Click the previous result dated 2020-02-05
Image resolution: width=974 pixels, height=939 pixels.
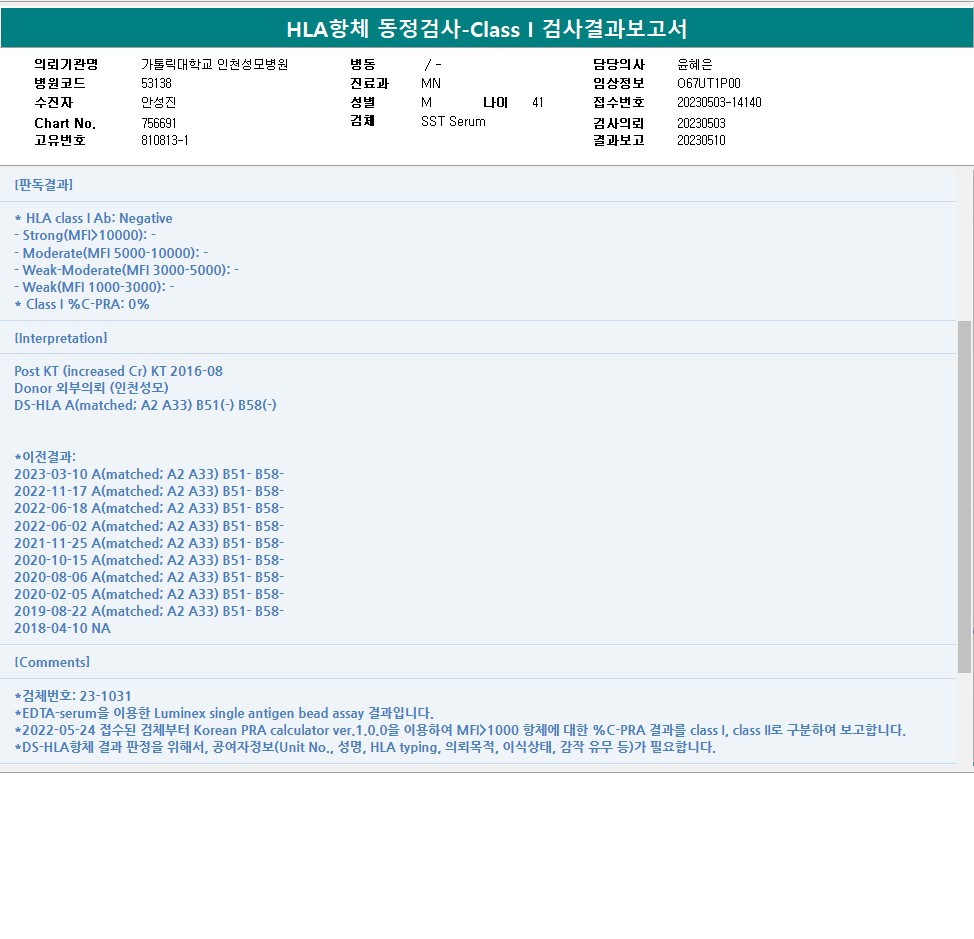coord(149,594)
